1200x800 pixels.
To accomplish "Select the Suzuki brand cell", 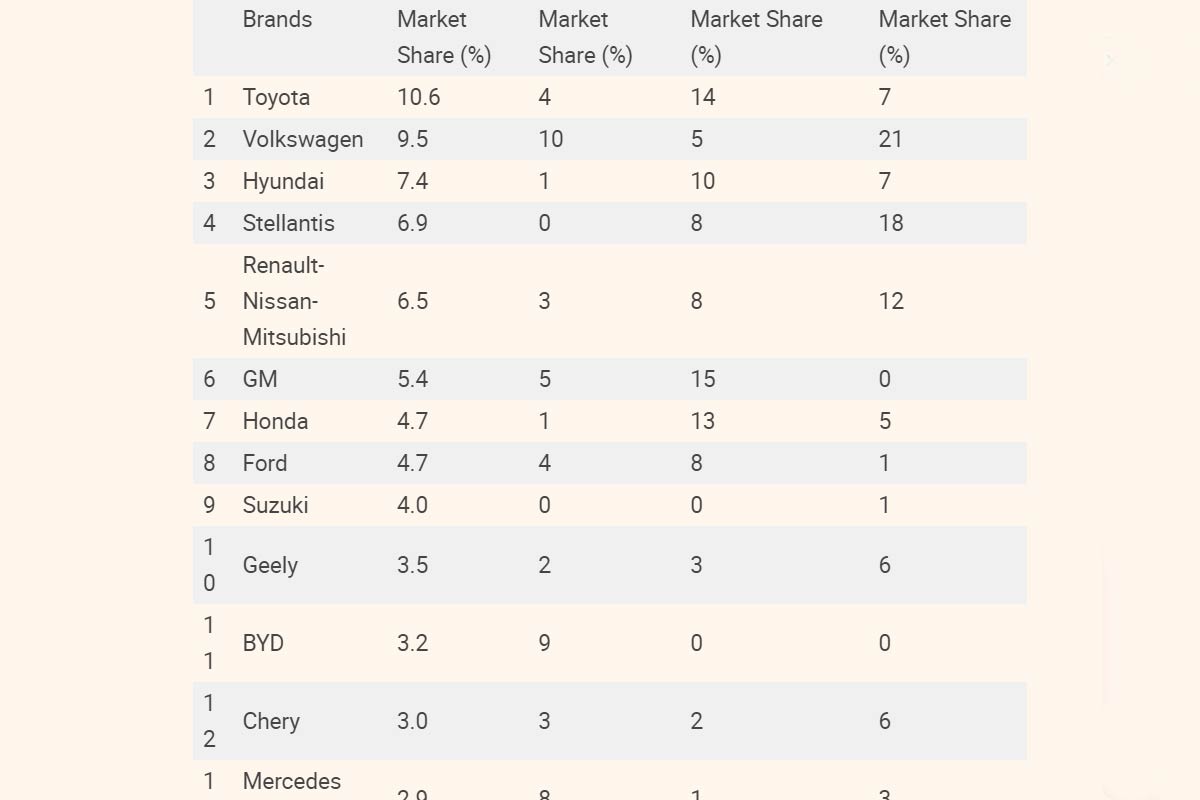I will pyautogui.click(x=275, y=506).
